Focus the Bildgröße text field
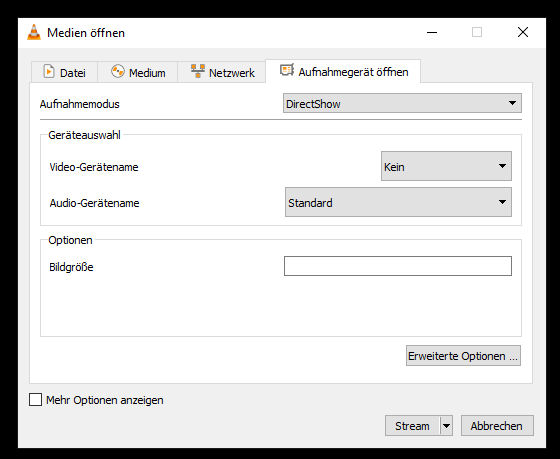Image resolution: width=560 pixels, height=459 pixels. (x=398, y=266)
